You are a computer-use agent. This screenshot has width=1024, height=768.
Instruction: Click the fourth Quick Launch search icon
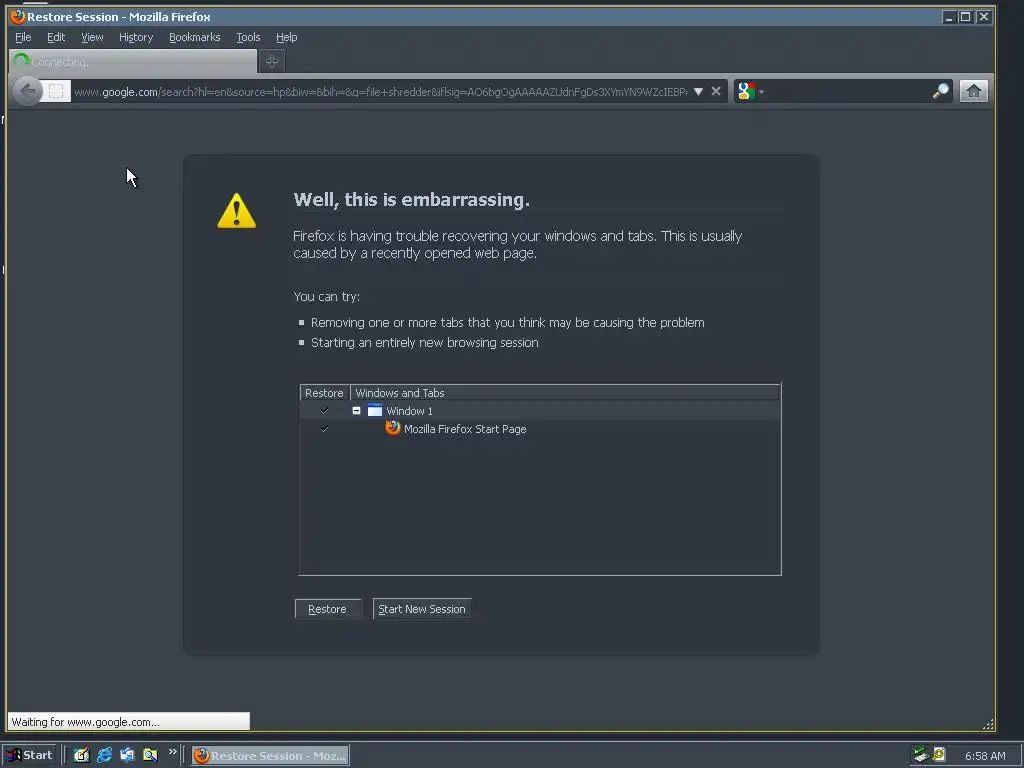point(150,755)
